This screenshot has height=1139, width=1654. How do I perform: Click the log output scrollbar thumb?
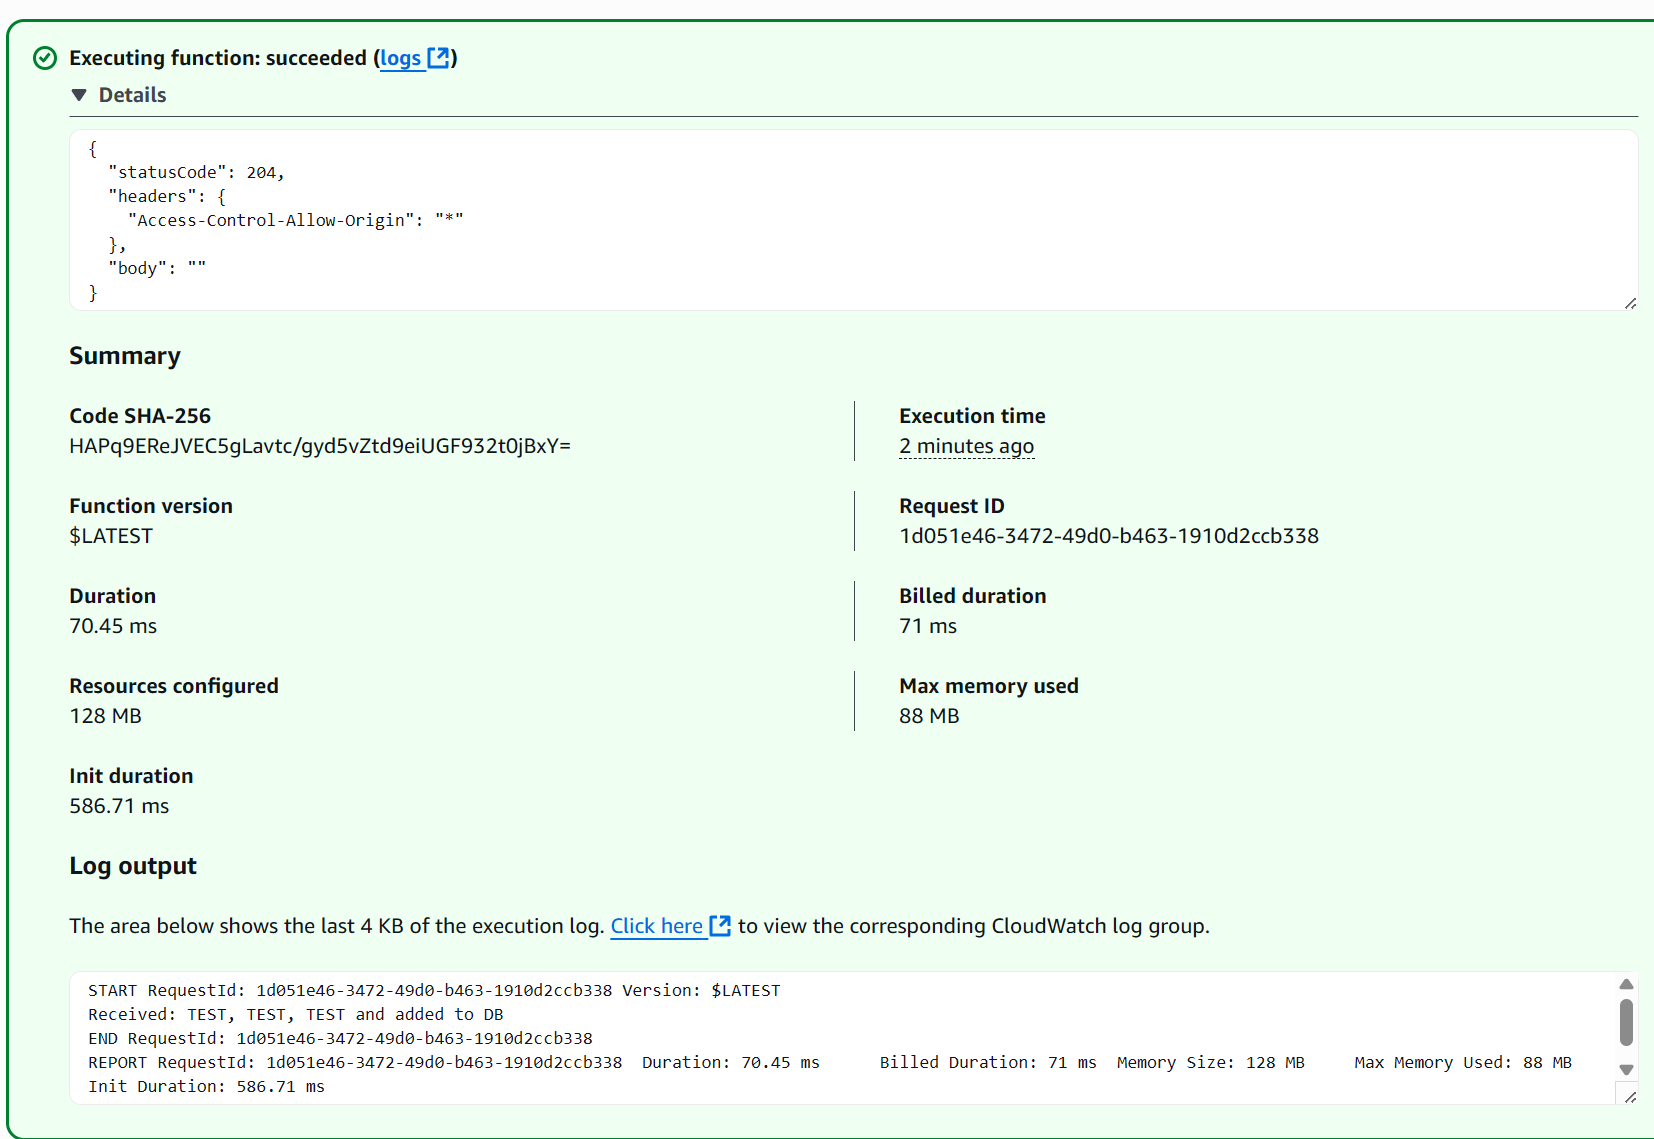pos(1626,1022)
